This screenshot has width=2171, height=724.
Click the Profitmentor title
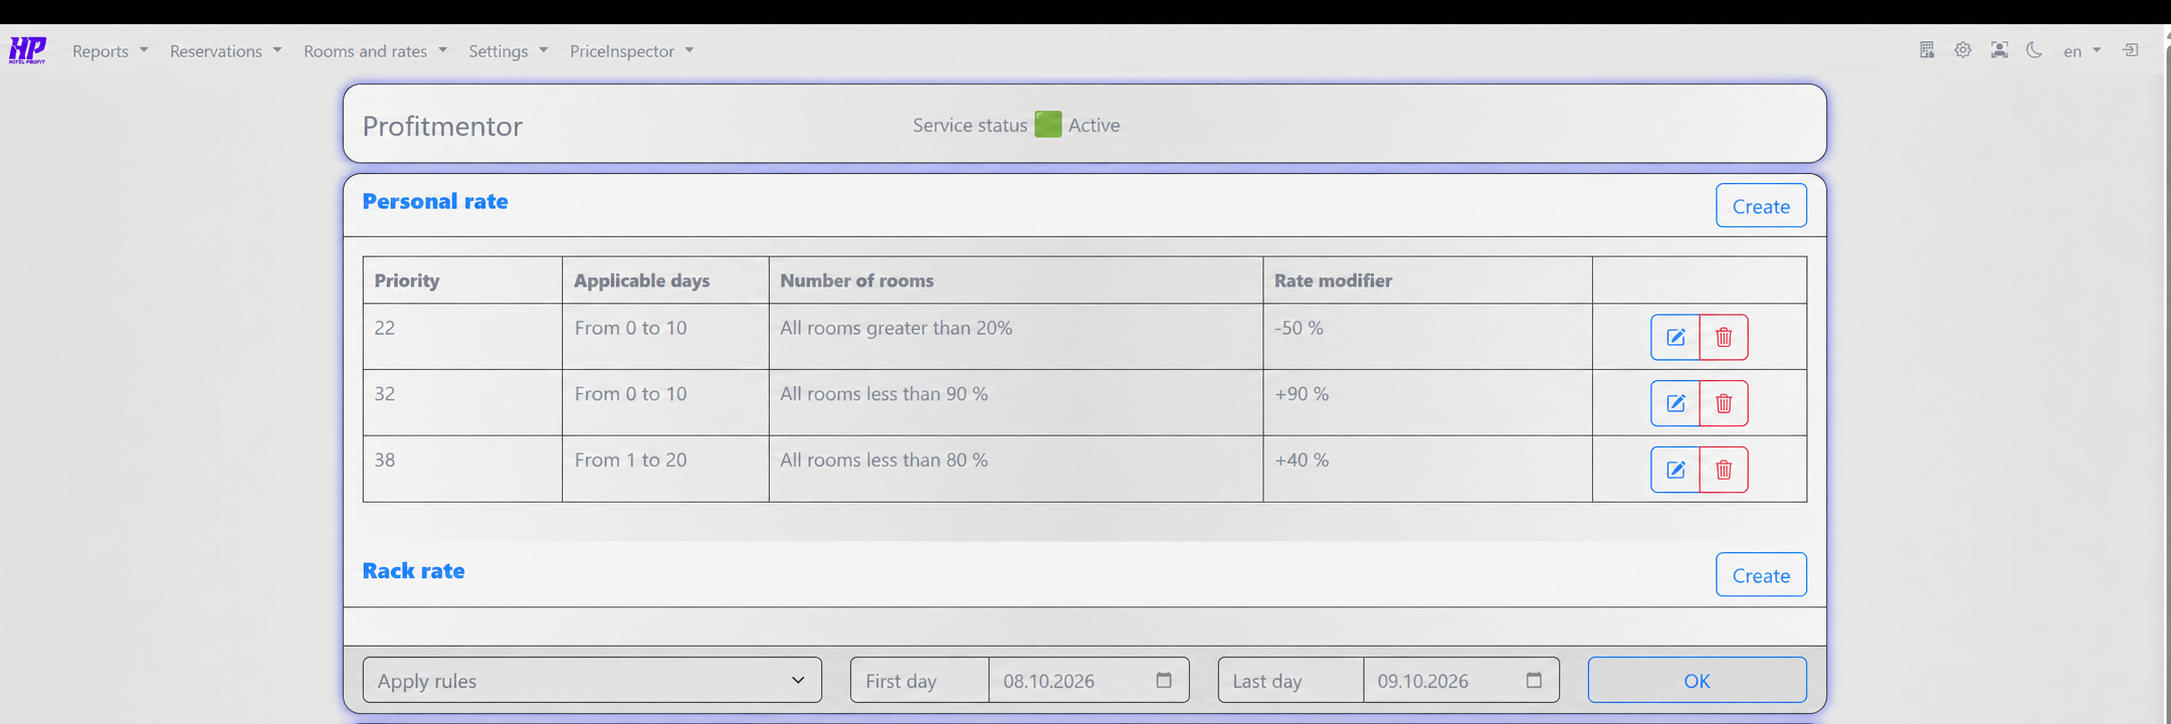point(443,126)
